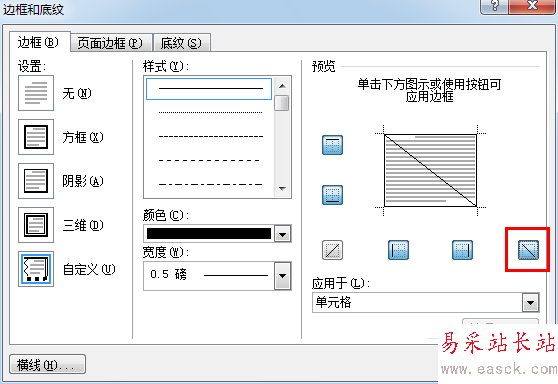Toggle the right border button in preview
The height and width of the screenshot is (384, 558).
click(x=462, y=250)
